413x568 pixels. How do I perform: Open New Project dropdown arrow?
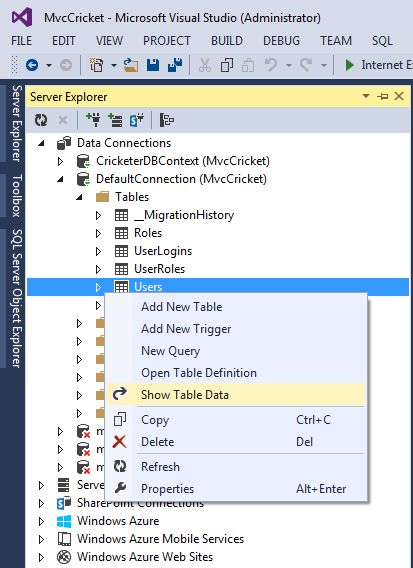click(113, 66)
